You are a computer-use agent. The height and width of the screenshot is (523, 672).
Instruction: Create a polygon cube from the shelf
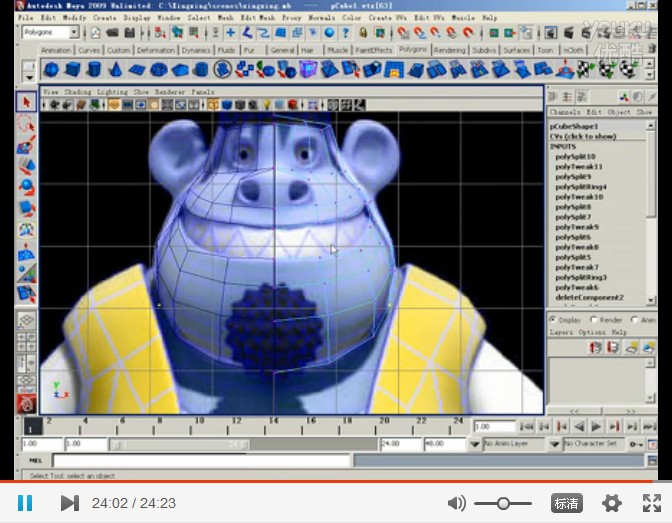[73, 69]
